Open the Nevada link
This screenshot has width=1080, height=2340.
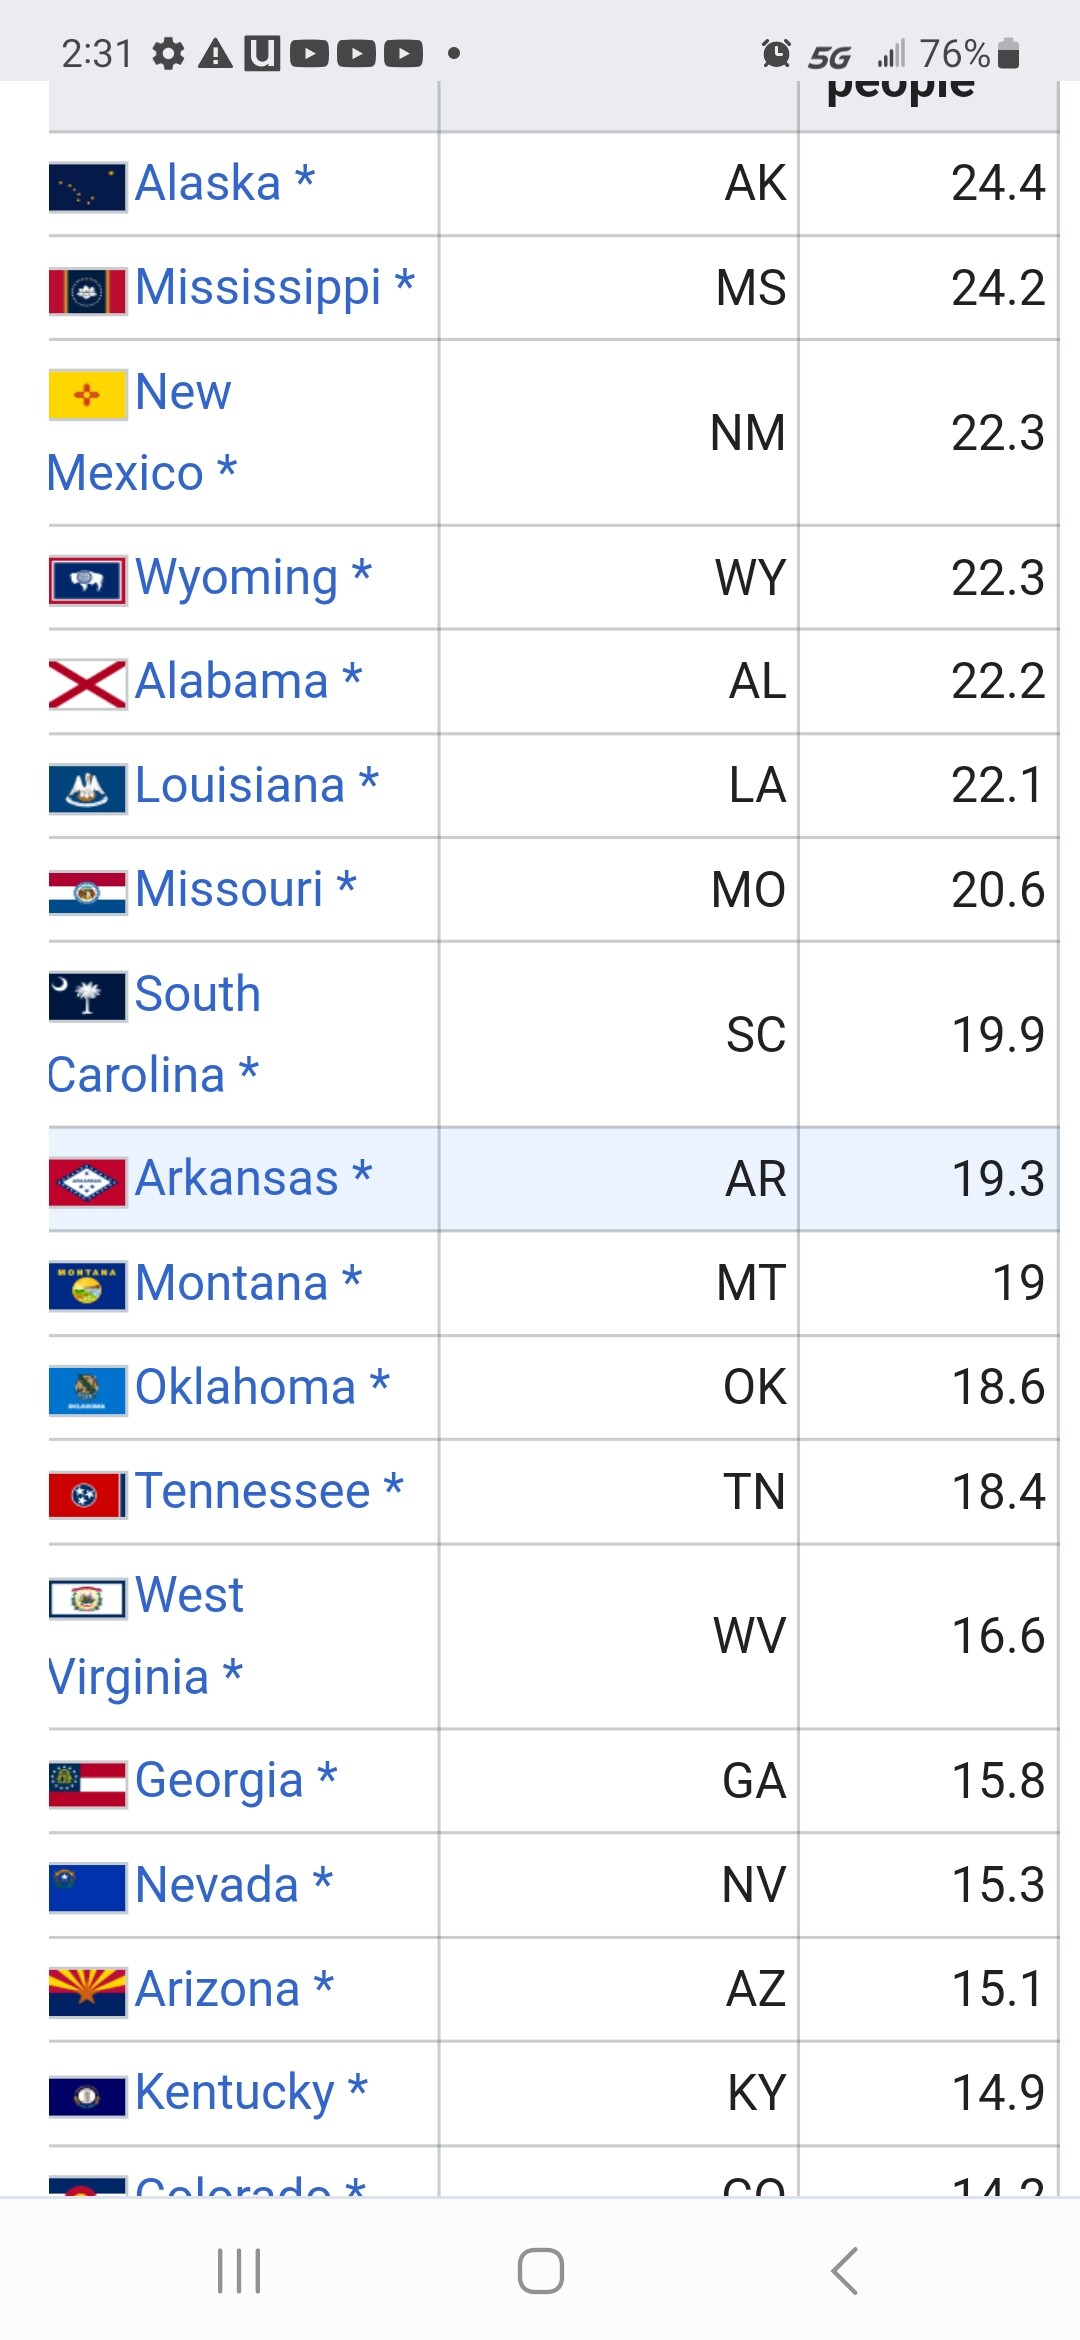point(217,1885)
